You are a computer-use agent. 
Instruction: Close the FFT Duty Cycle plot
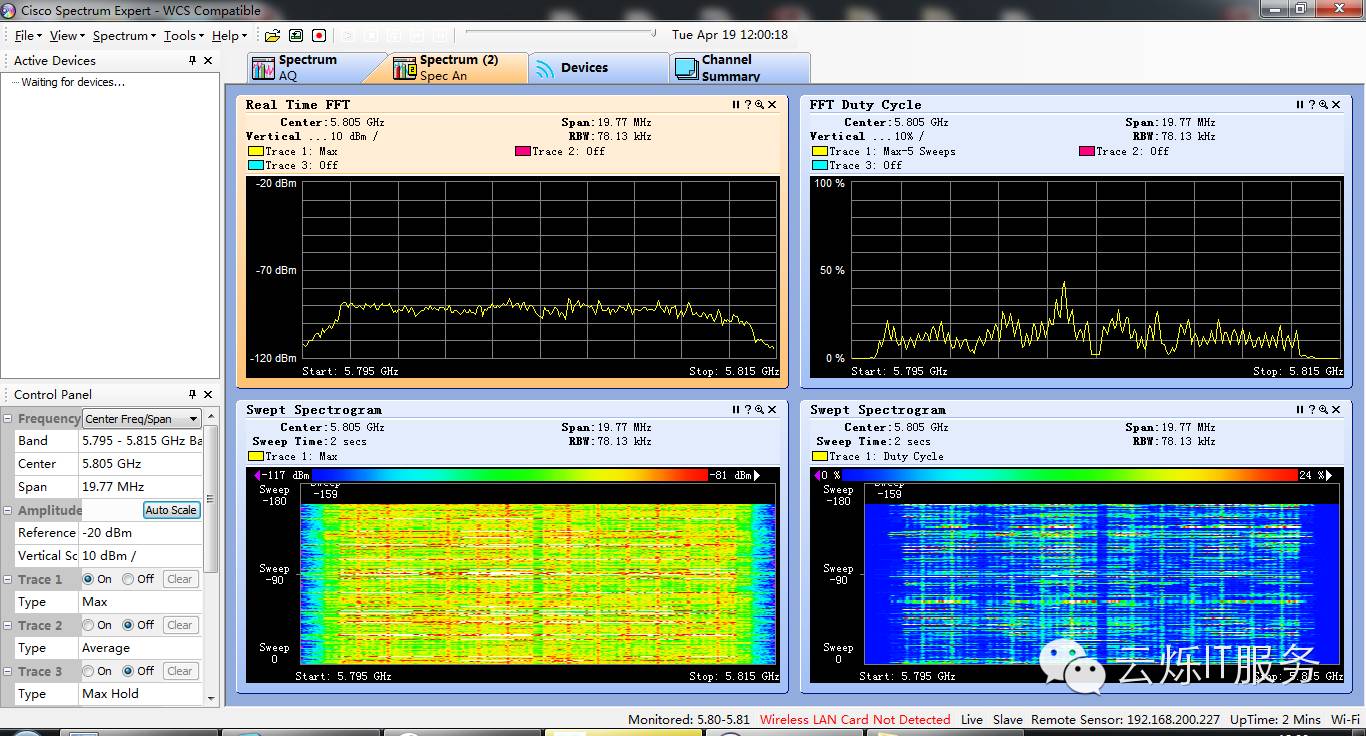(1336, 105)
